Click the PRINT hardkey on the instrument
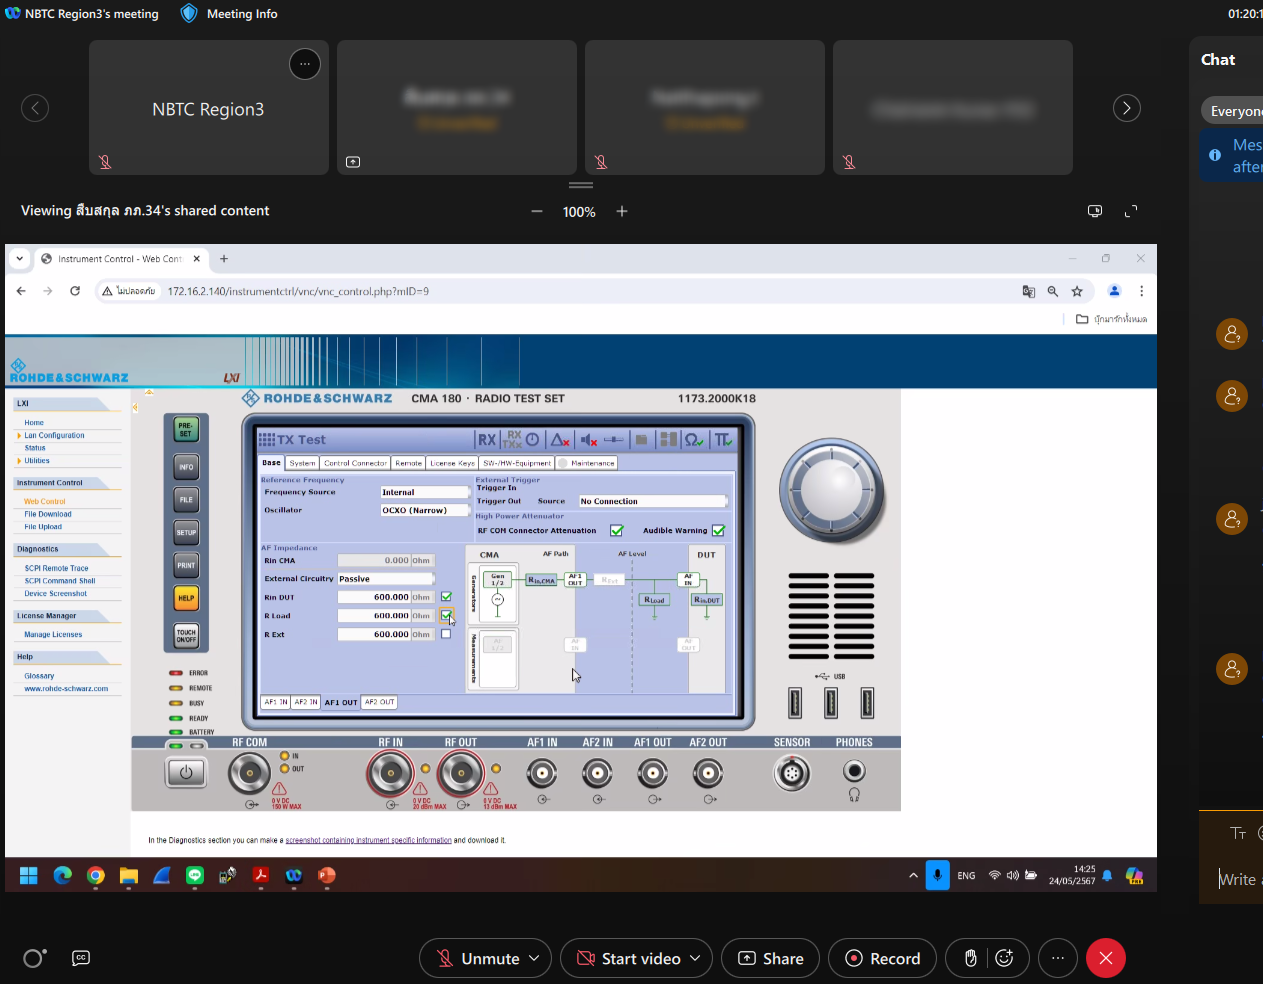The width and height of the screenshot is (1263, 984). click(x=186, y=565)
